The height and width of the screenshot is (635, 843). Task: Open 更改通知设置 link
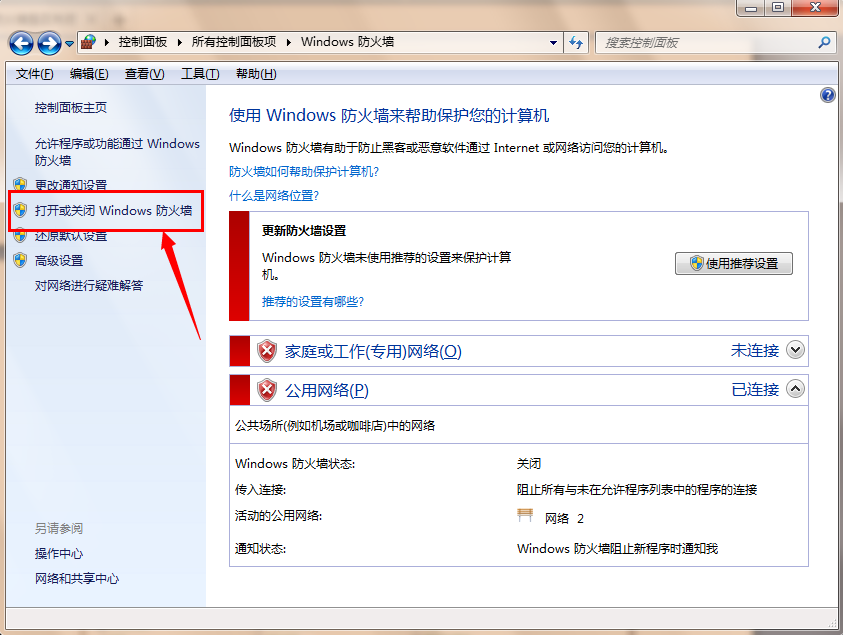pos(70,185)
